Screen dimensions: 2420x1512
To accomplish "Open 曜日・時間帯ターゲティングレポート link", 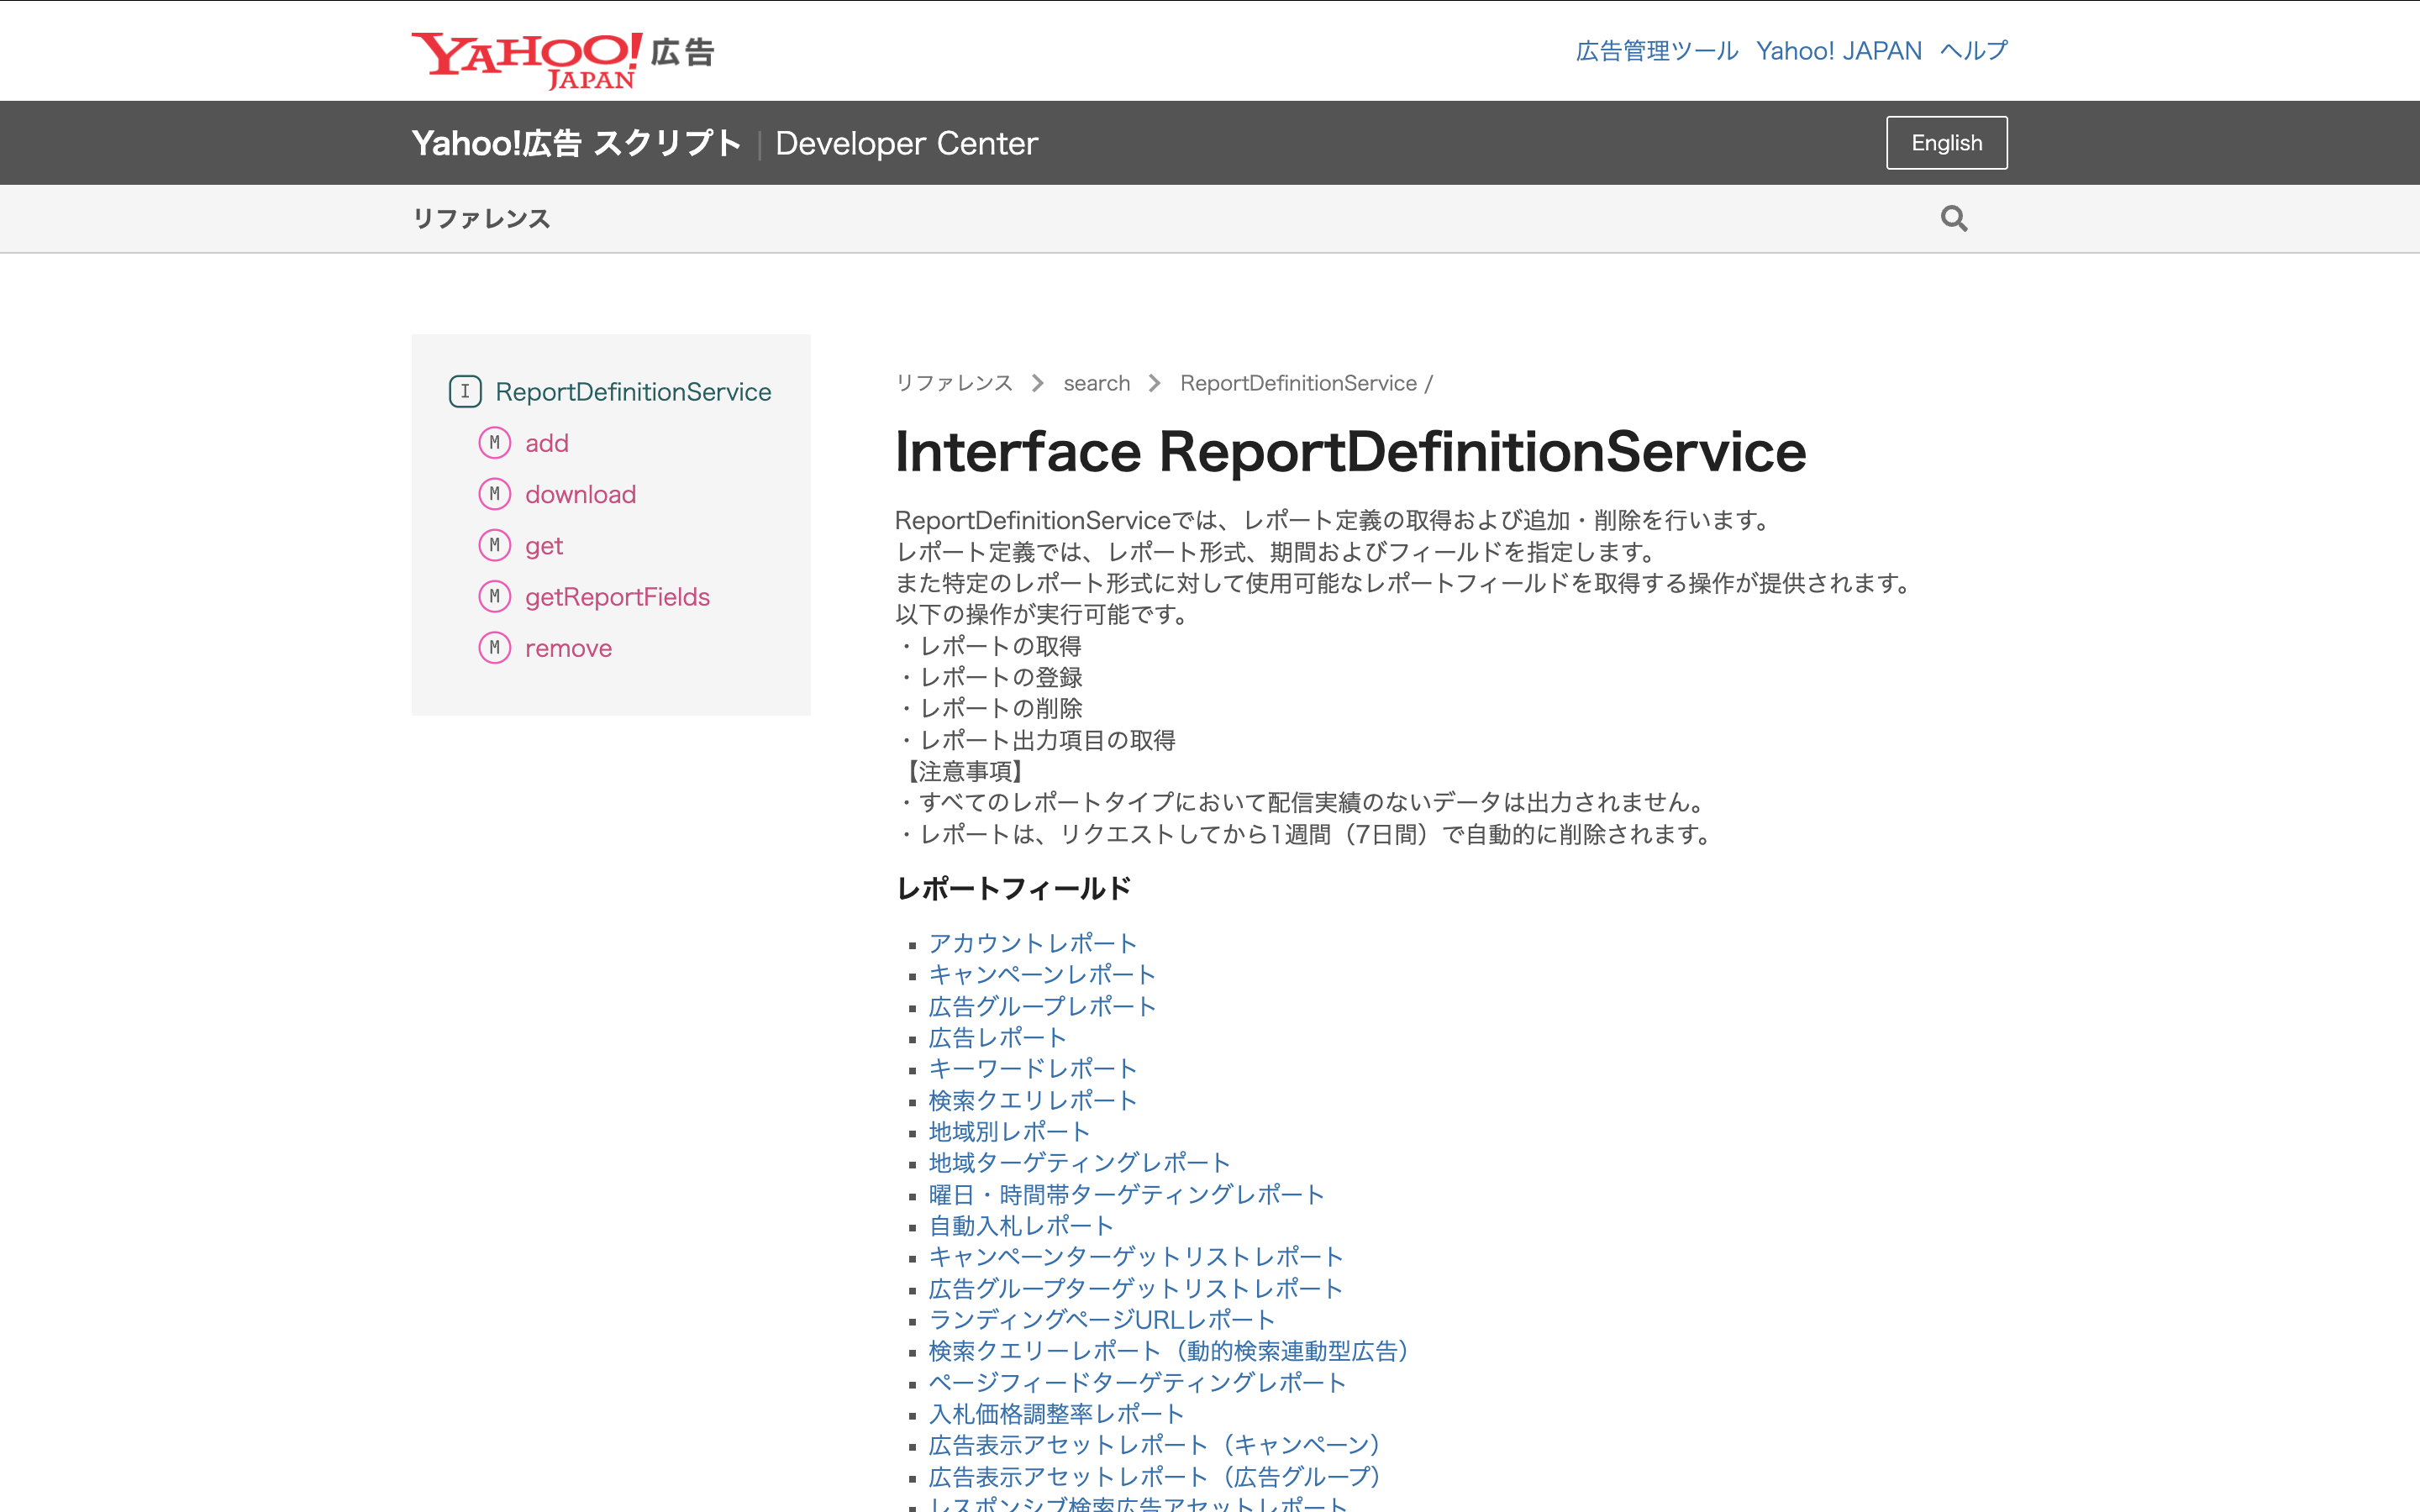I will pyautogui.click(x=1126, y=1194).
